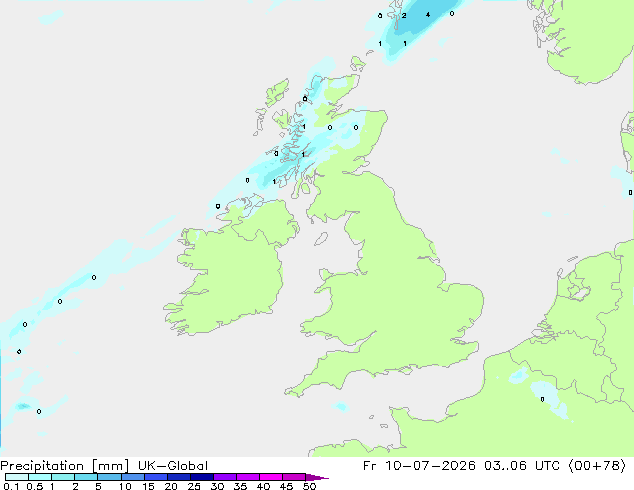The image size is (634, 490).
Task: Click the "UK-Global" model name text
Action: 173,466
